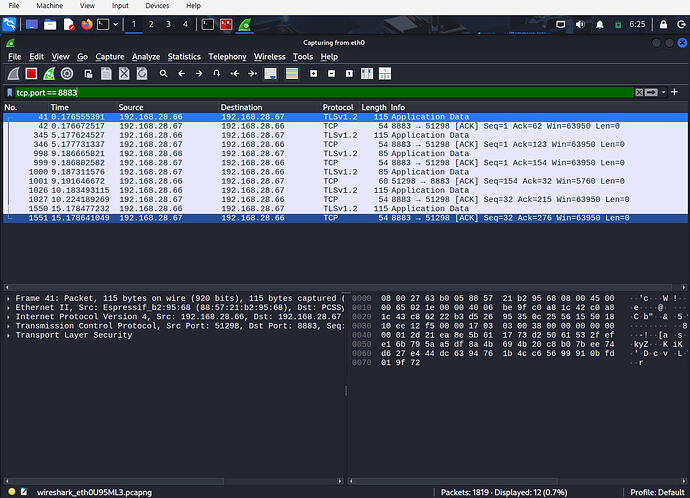The width and height of the screenshot is (690, 498).
Task: Open expert information status bar indicator
Action: point(12,492)
